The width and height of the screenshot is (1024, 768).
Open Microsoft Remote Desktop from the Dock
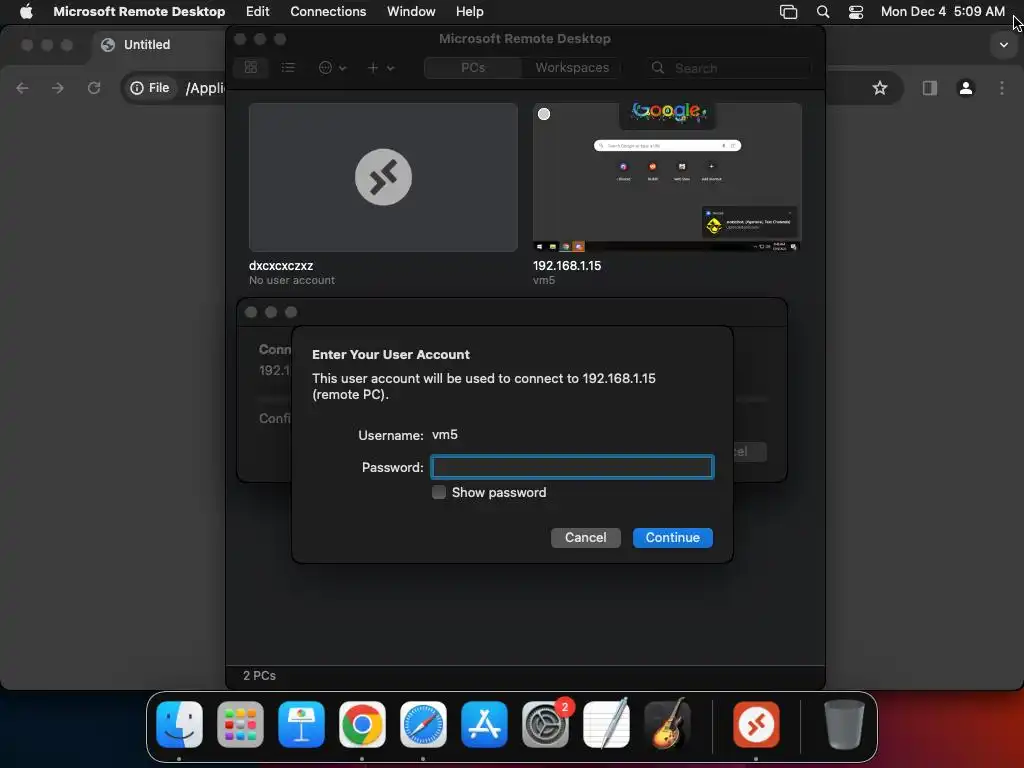tap(756, 724)
